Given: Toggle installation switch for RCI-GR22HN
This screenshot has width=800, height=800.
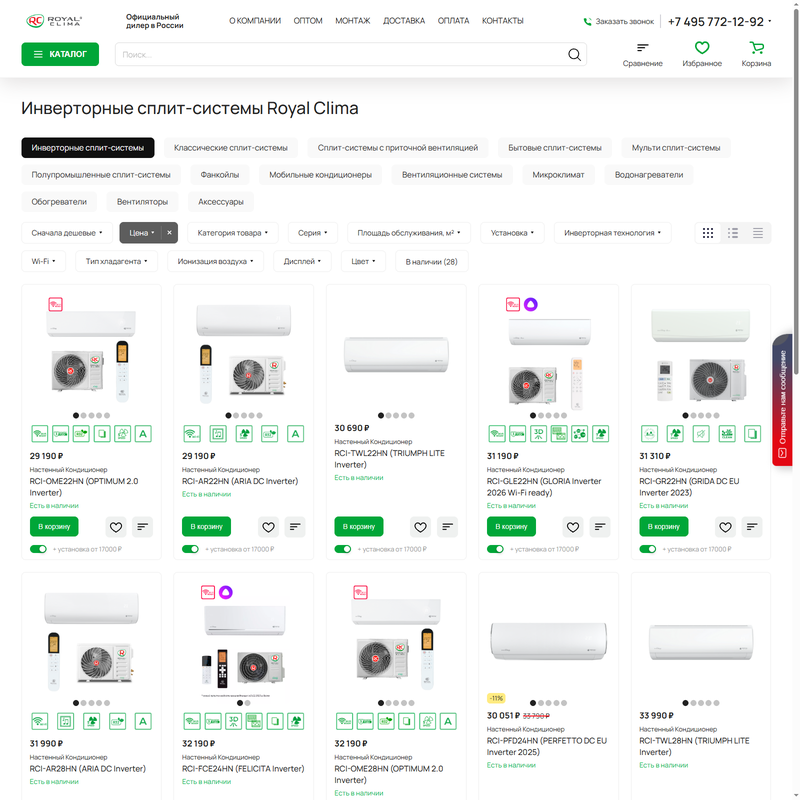Looking at the screenshot, I should coord(648,549).
